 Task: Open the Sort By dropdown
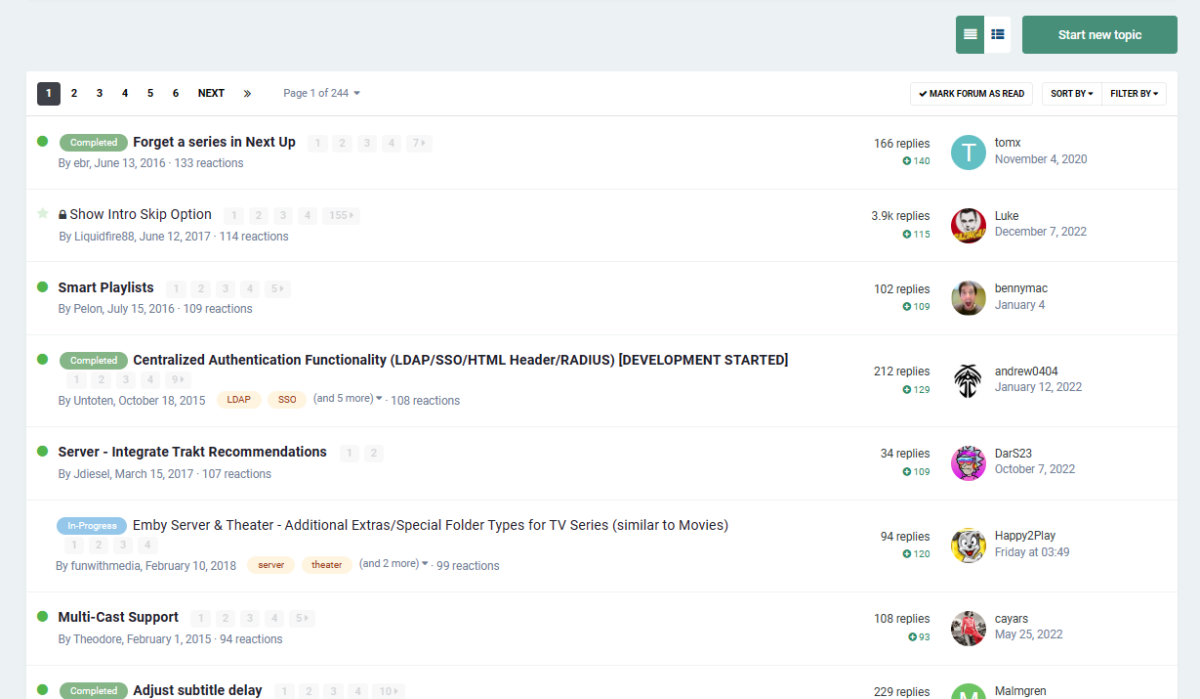point(1071,94)
